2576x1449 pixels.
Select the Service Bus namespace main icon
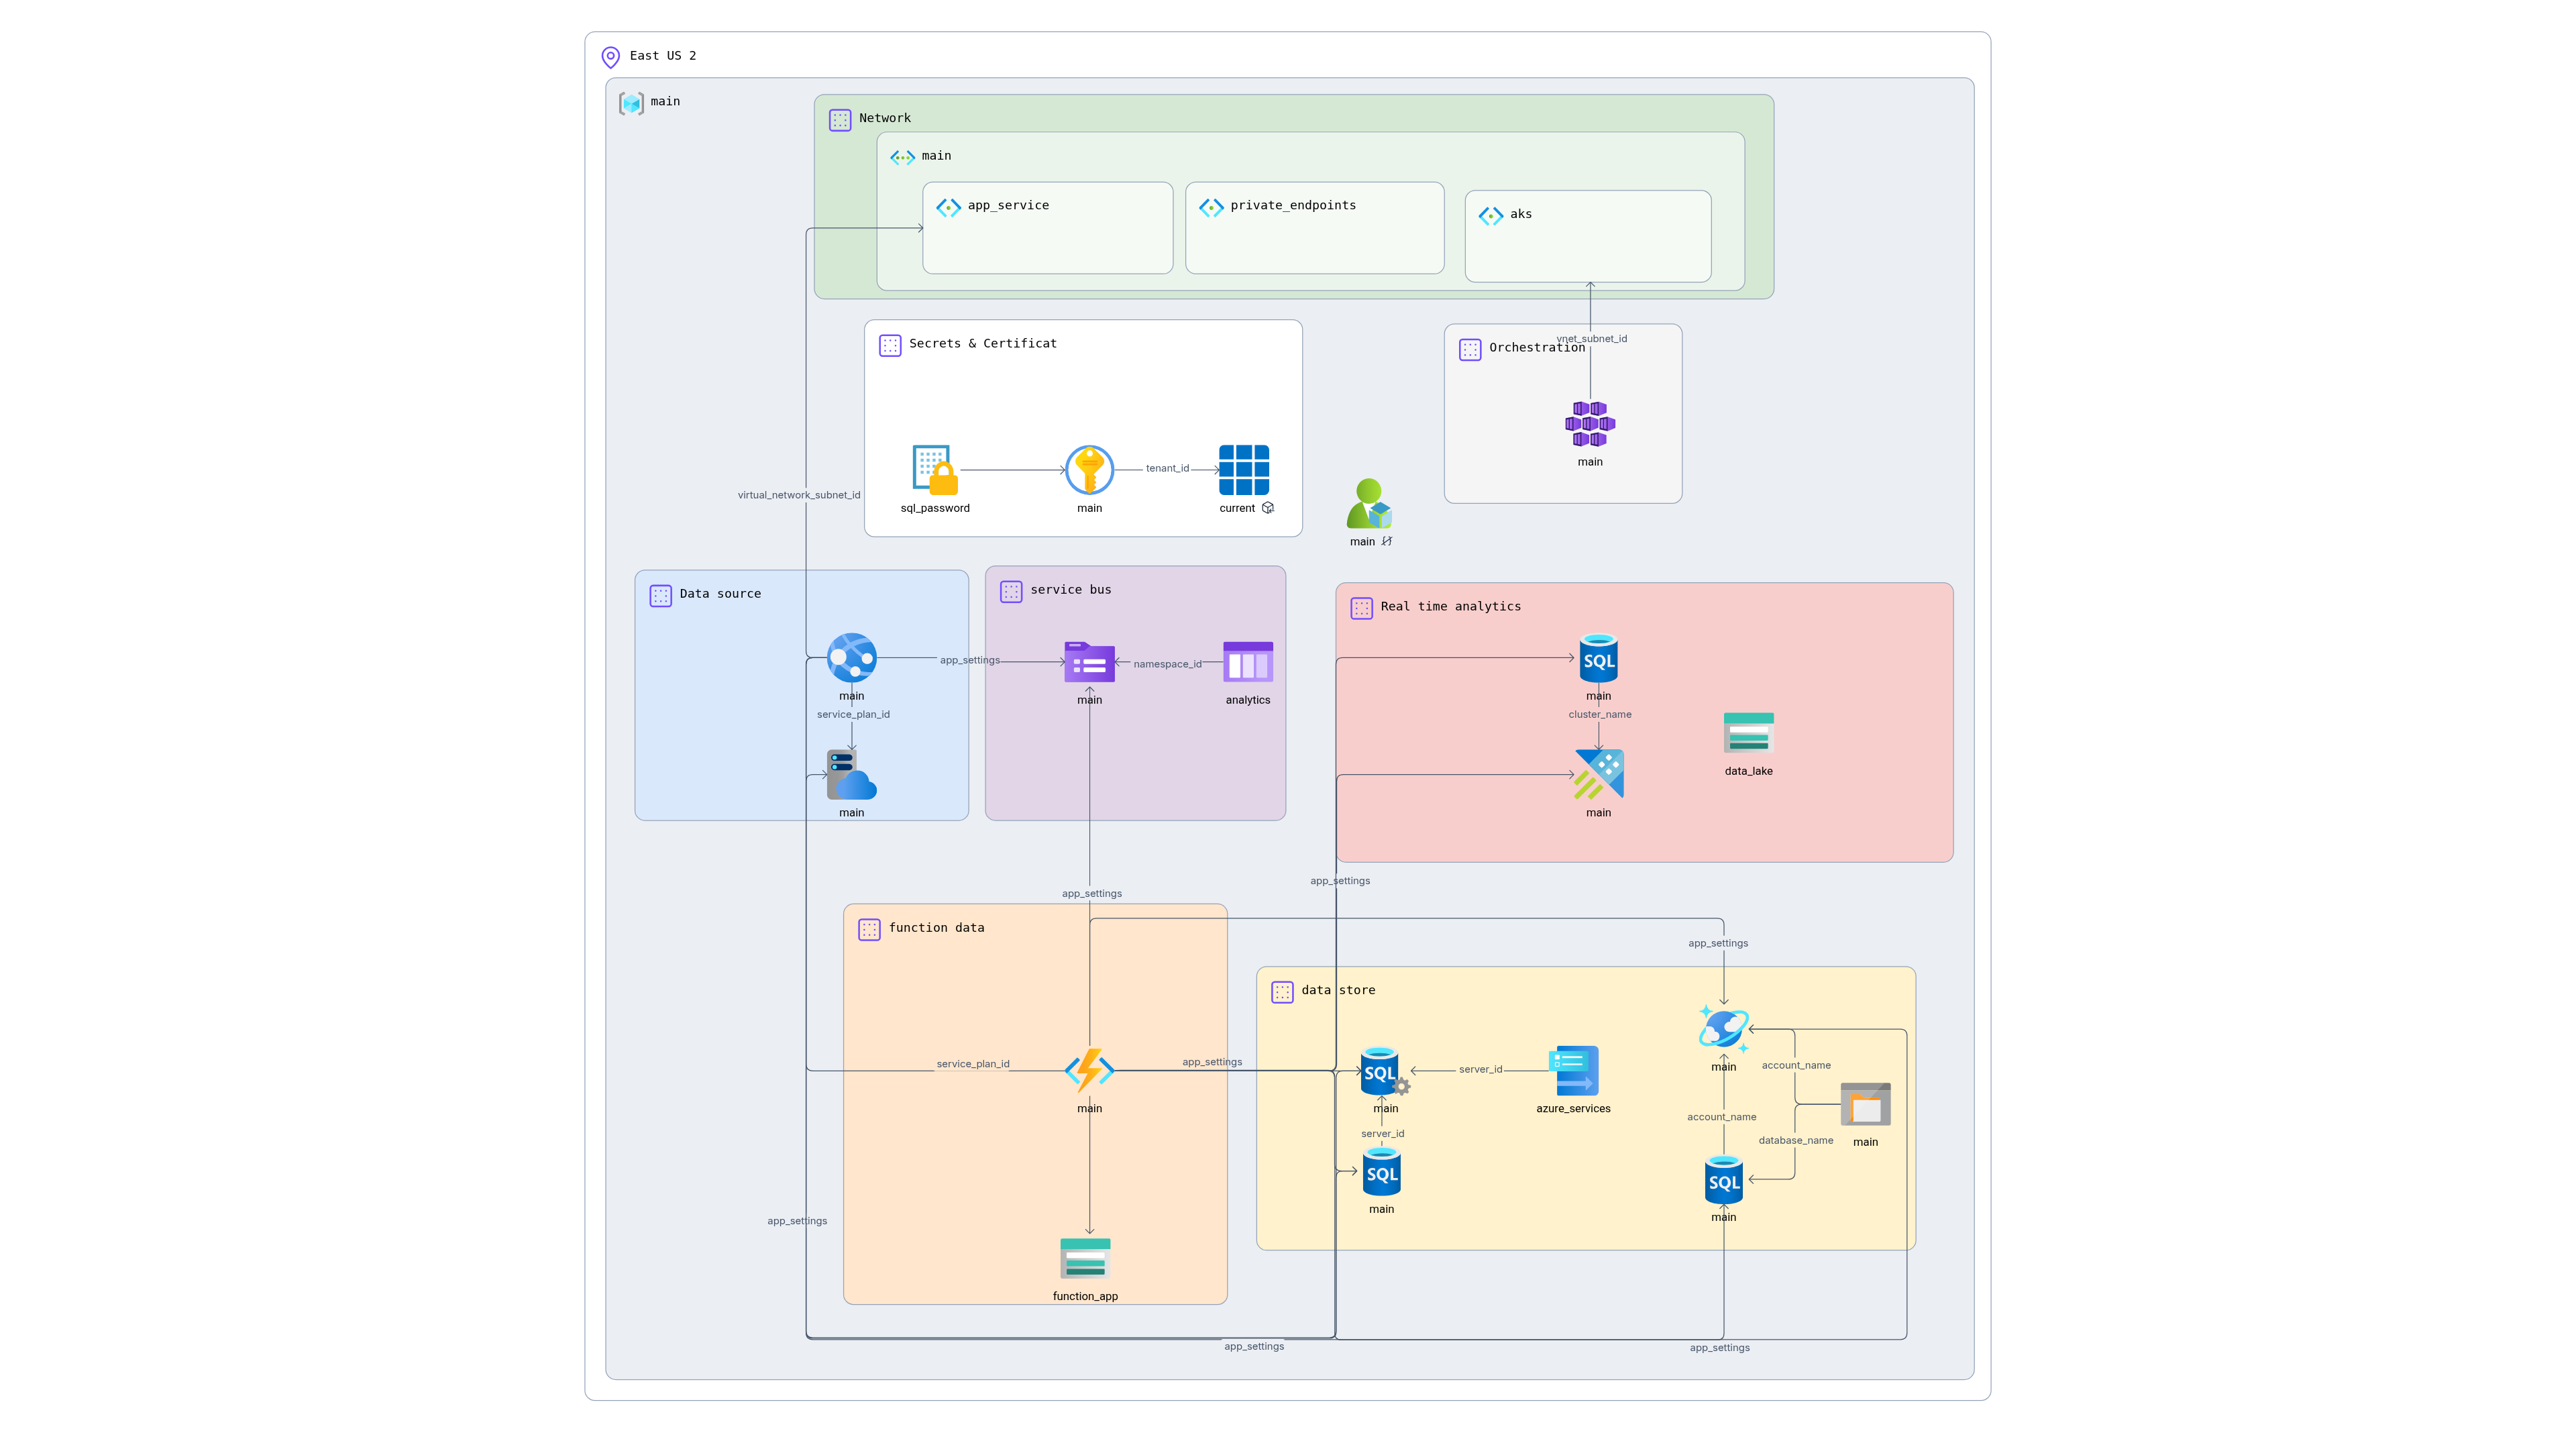click(1090, 662)
